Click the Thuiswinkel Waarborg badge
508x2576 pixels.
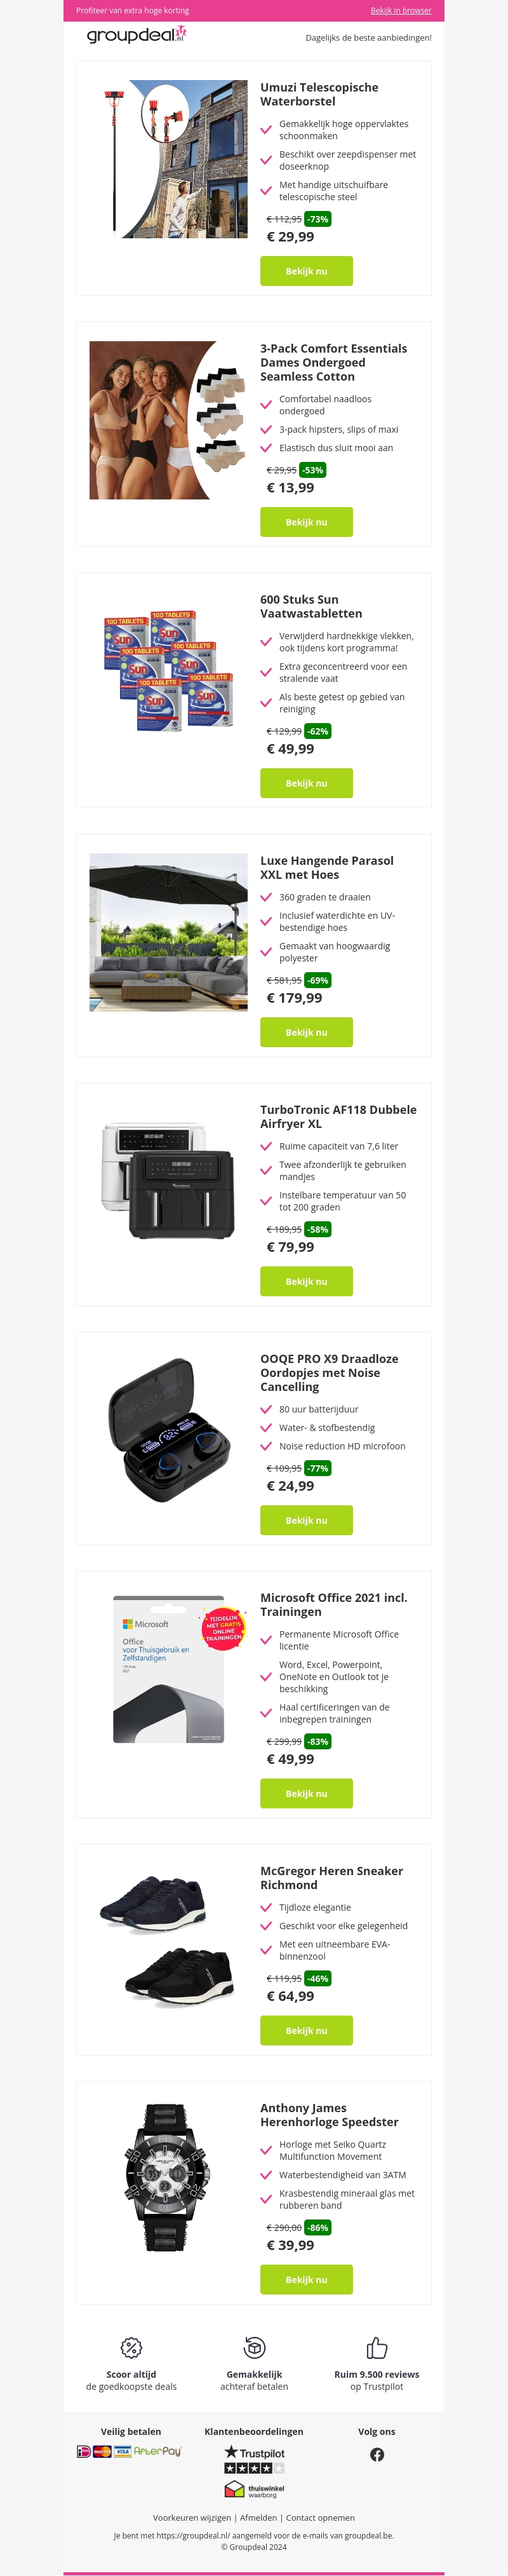click(254, 2489)
